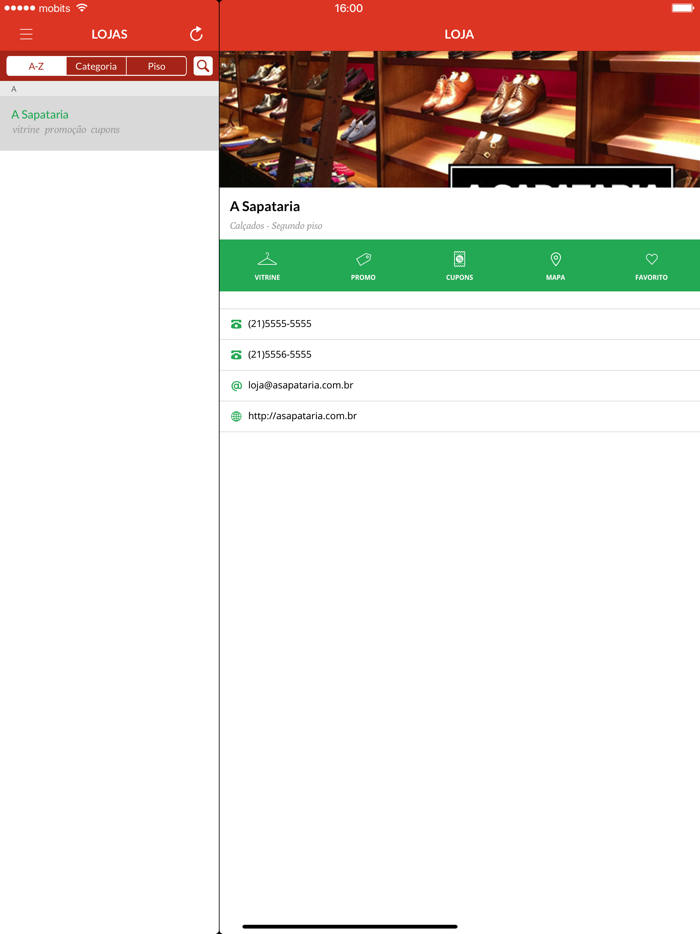Email loja@asapataria.com.br
The image size is (700, 934).
(x=300, y=385)
